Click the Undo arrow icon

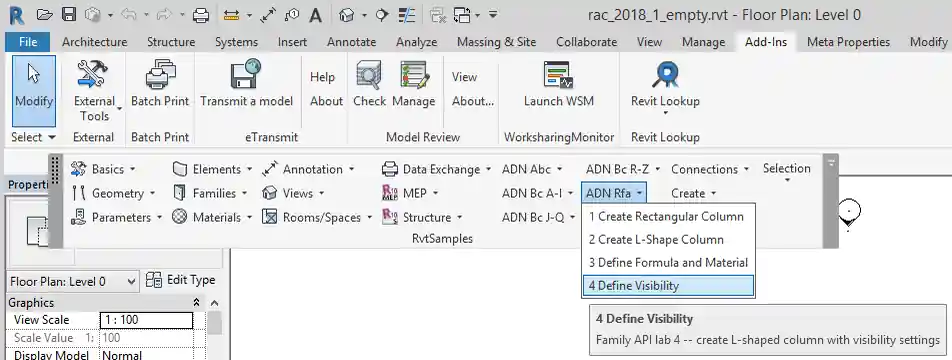(x=129, y=15)
